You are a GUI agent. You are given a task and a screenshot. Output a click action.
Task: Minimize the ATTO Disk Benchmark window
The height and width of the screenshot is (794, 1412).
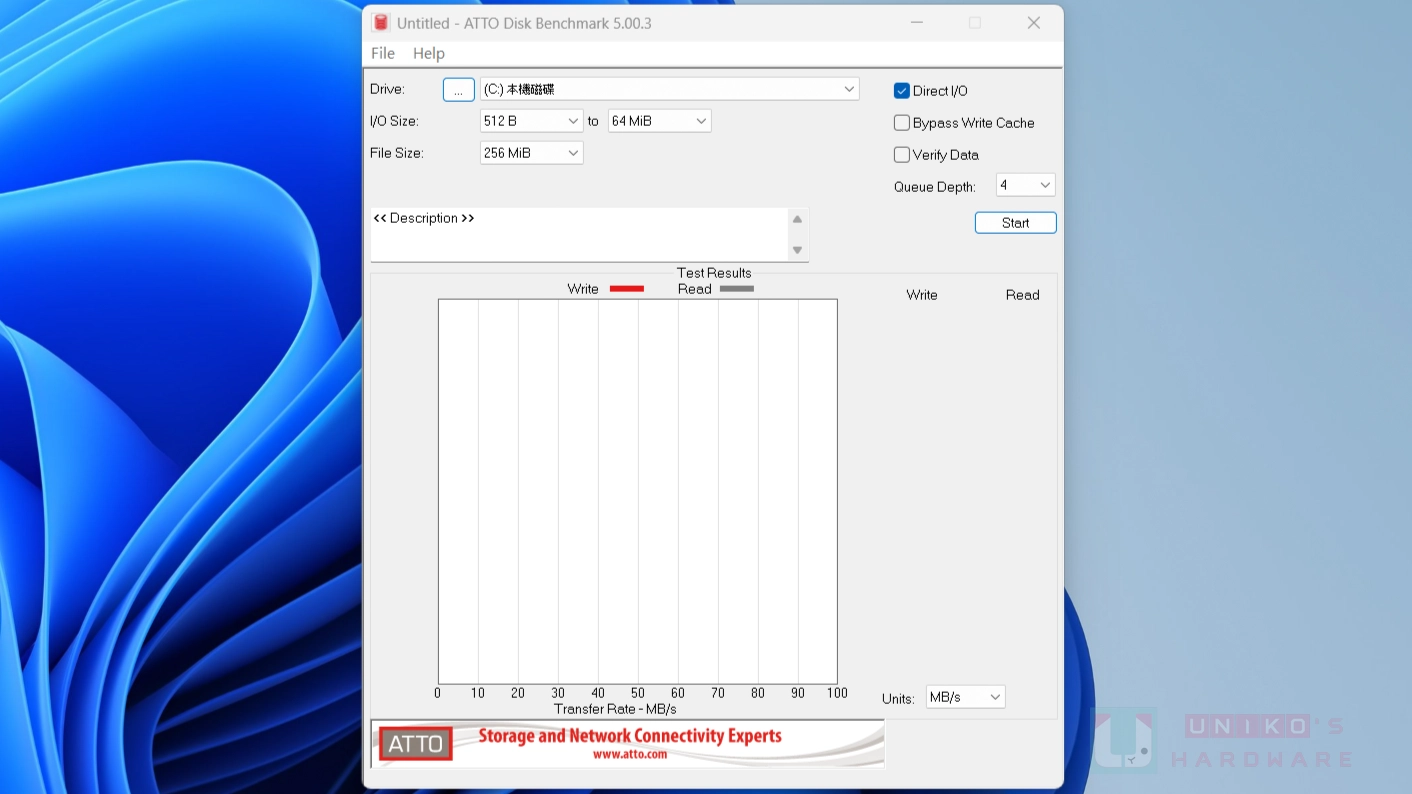[917, 22]
